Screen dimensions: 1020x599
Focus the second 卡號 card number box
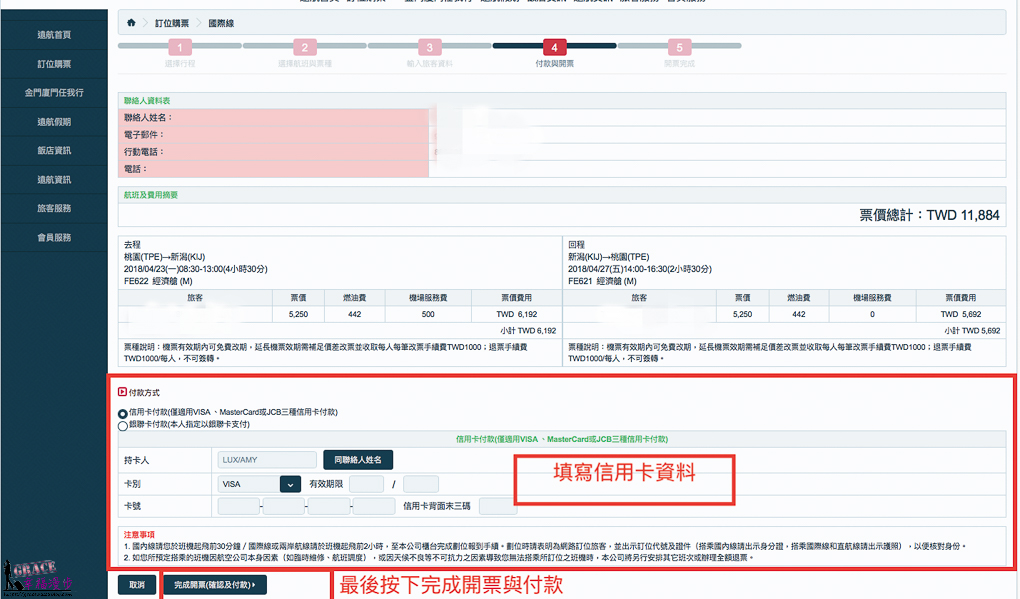click(x=284, y=506)
